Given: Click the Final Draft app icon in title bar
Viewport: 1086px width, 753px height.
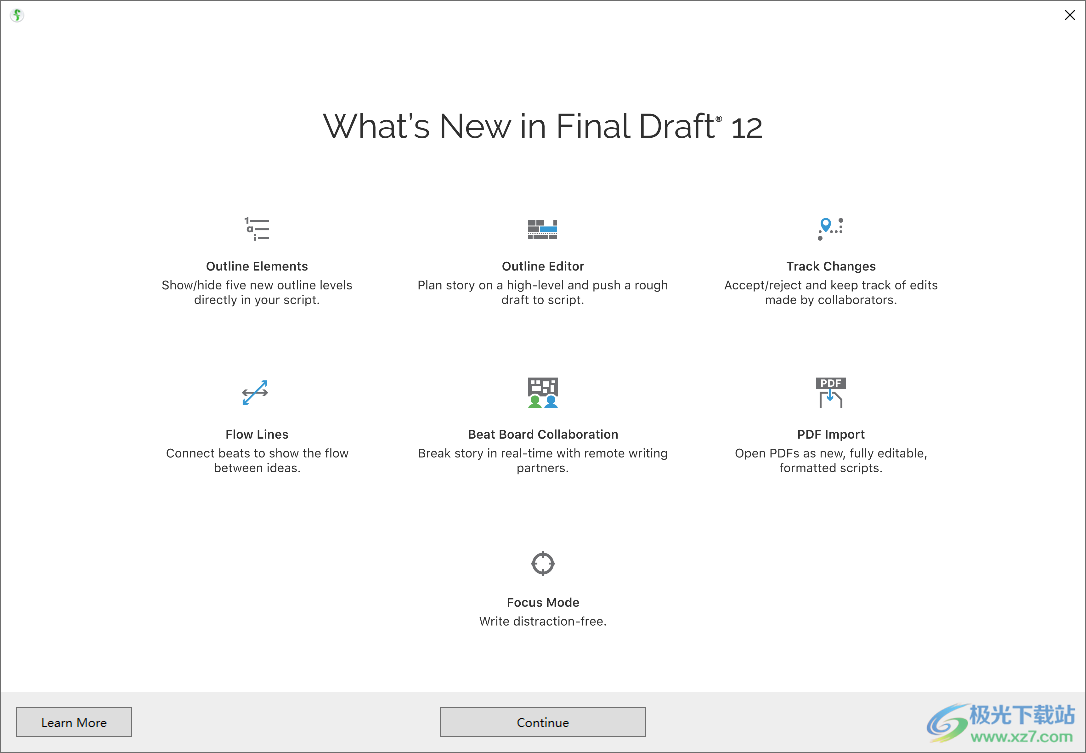Looking at the screenshot, I should click(x=17, y=15).
